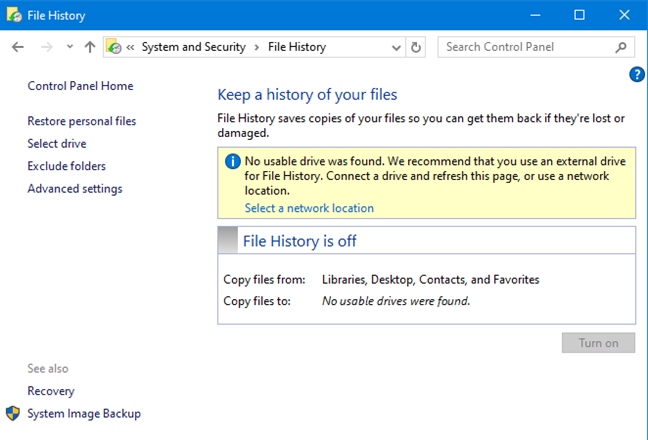The width and height of the screenshot is (648, 440).
Task: Click the 'See also' label
Action: tap(48, 369)
